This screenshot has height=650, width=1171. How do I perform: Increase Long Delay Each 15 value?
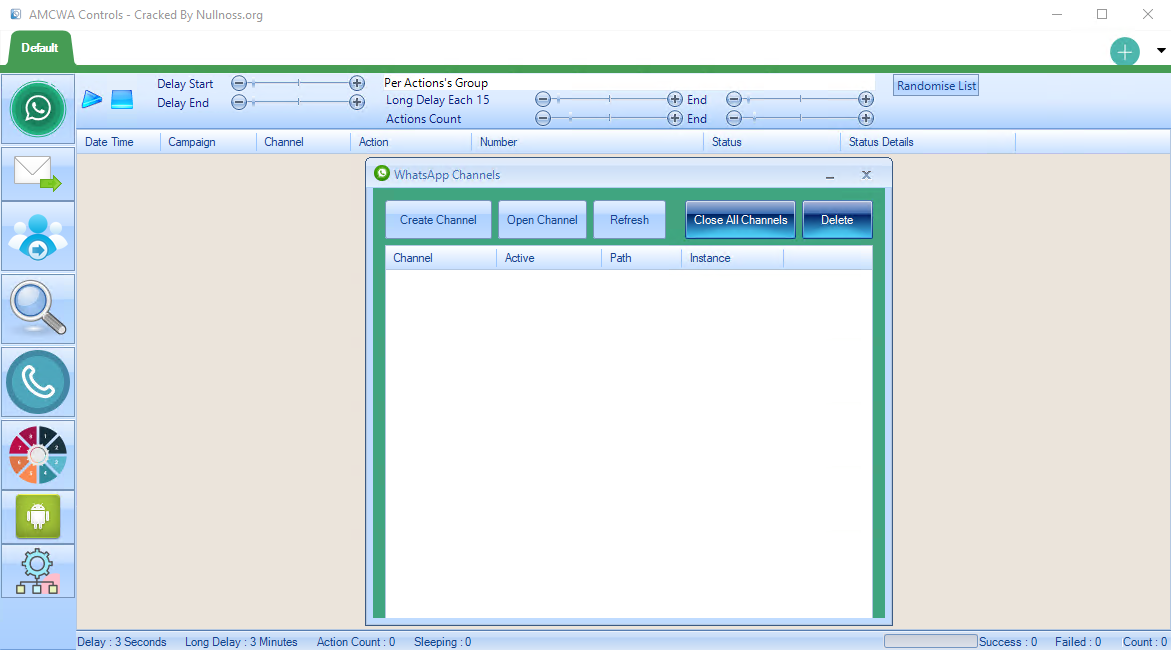[674, 99]
